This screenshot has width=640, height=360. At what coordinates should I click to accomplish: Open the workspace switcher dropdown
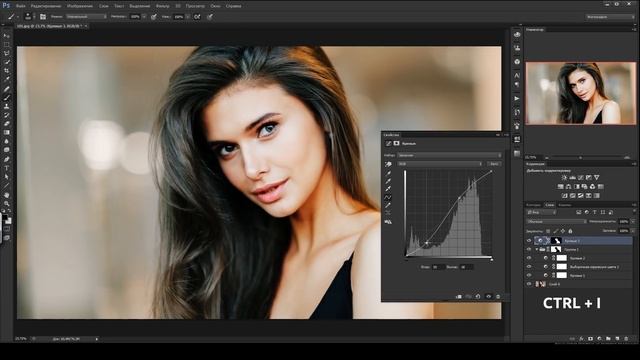coord(610,17)
